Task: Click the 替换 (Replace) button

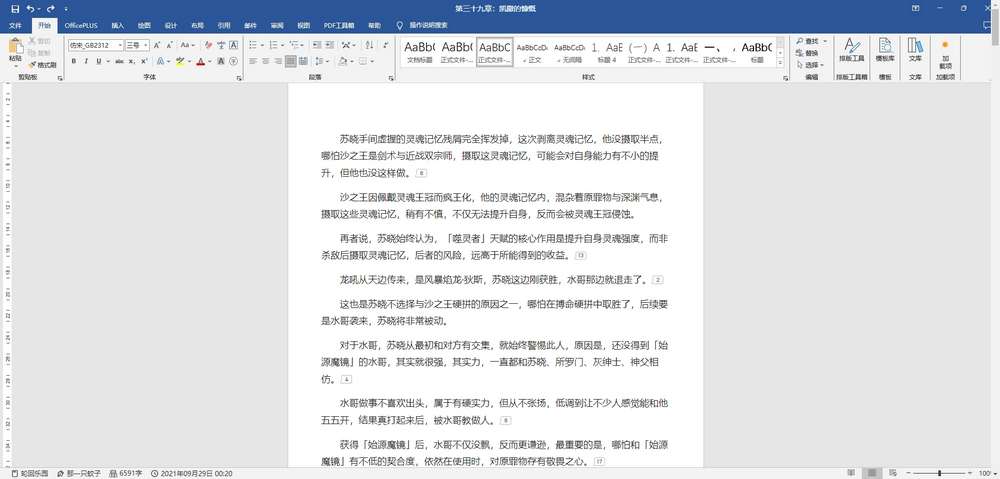Action: click(807, 53)
